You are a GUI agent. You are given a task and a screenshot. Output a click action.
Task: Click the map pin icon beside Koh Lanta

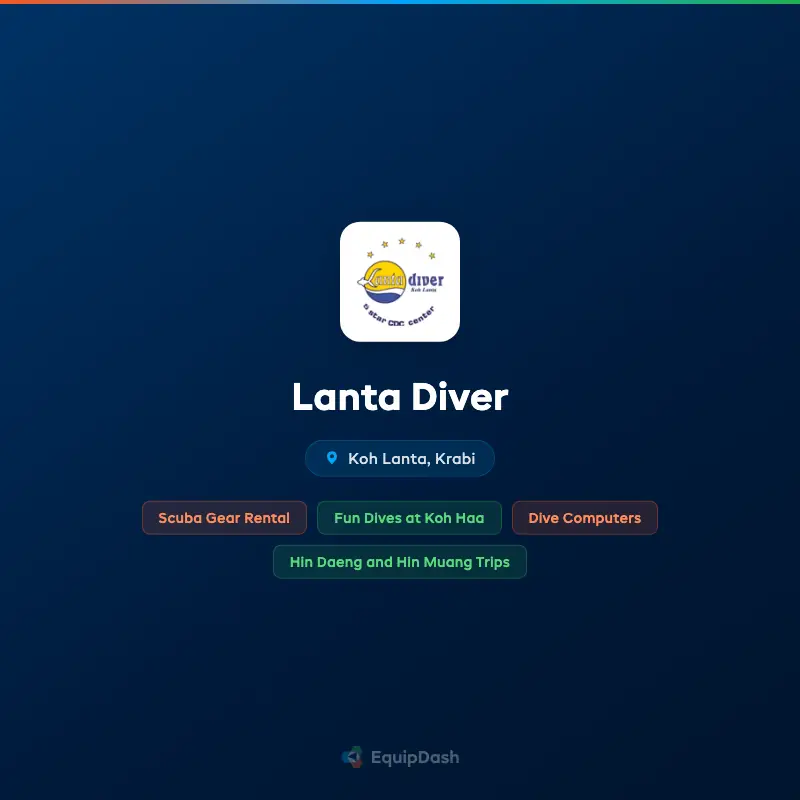click(332, 458)
